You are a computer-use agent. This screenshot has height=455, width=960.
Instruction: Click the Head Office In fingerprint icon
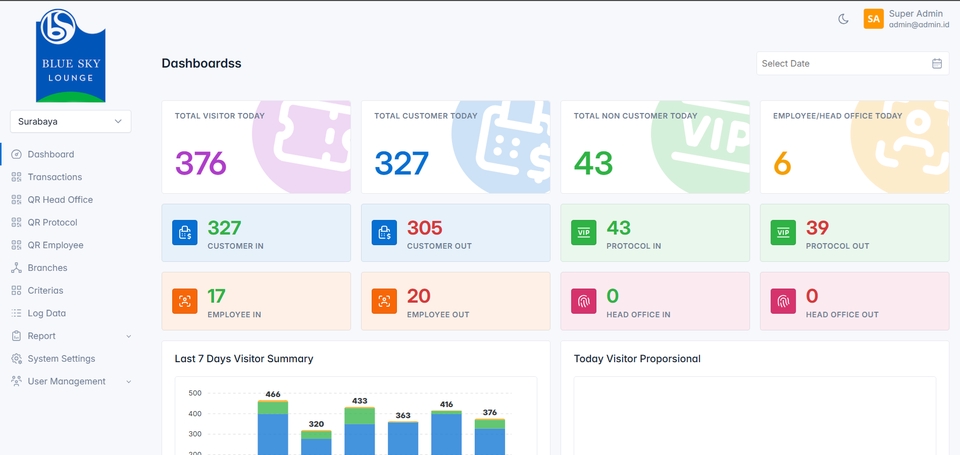(583, 301)
